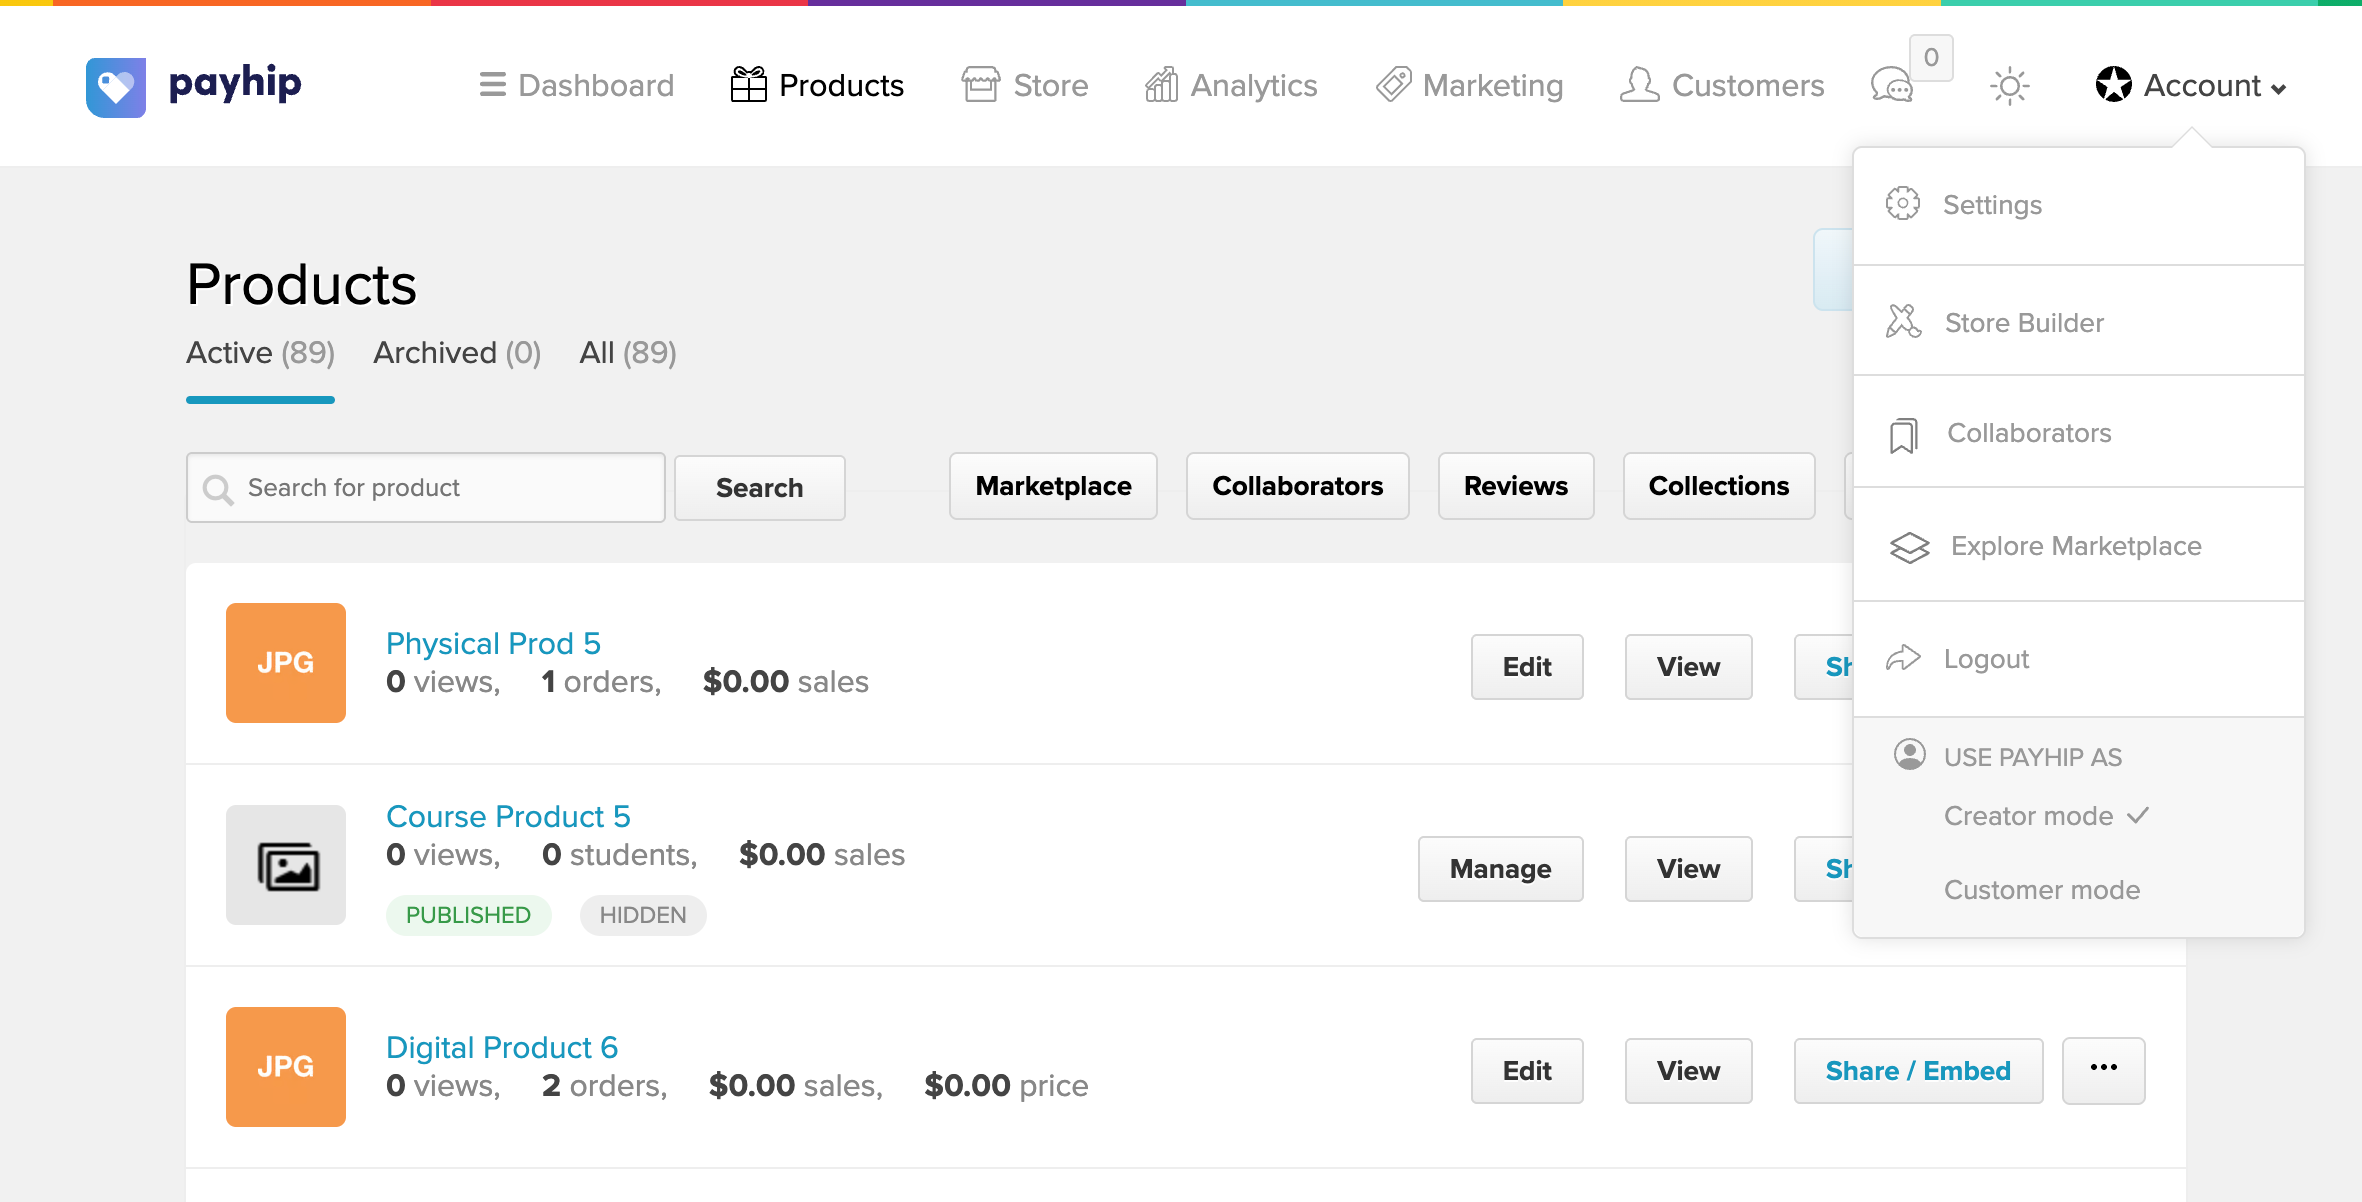Open the Physical Prod 5 title link
Viewport: 2362px width, 1202px height.
(x=493, y=643)
